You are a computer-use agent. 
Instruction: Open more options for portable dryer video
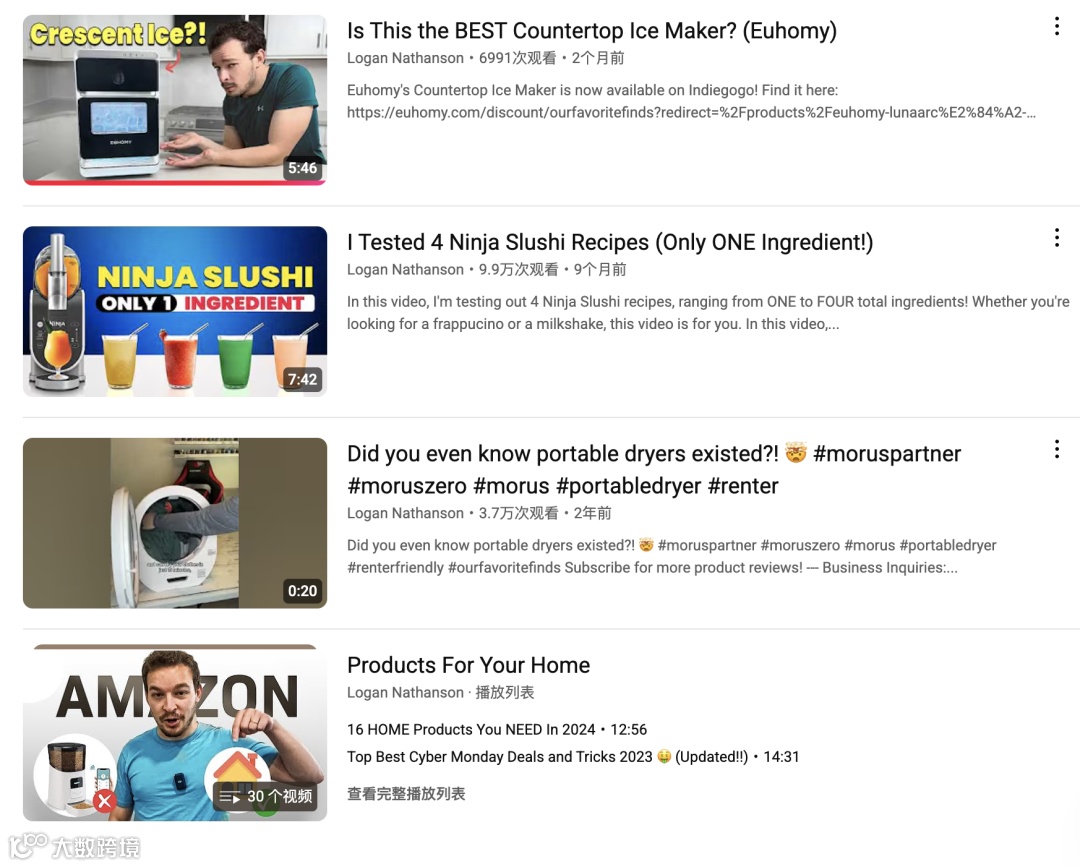(1056, 450)
